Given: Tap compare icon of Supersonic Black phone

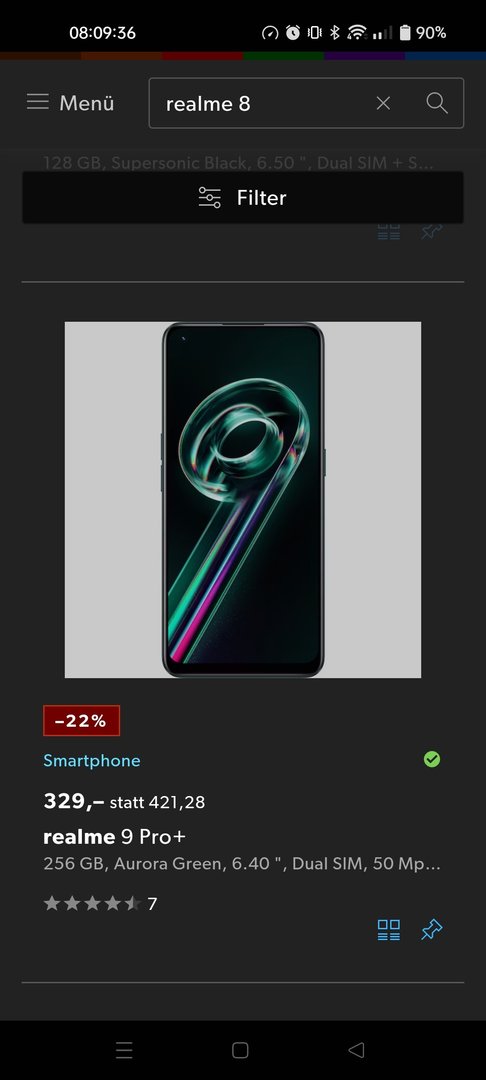Looking at the screenshot, I should click(389, 231).
